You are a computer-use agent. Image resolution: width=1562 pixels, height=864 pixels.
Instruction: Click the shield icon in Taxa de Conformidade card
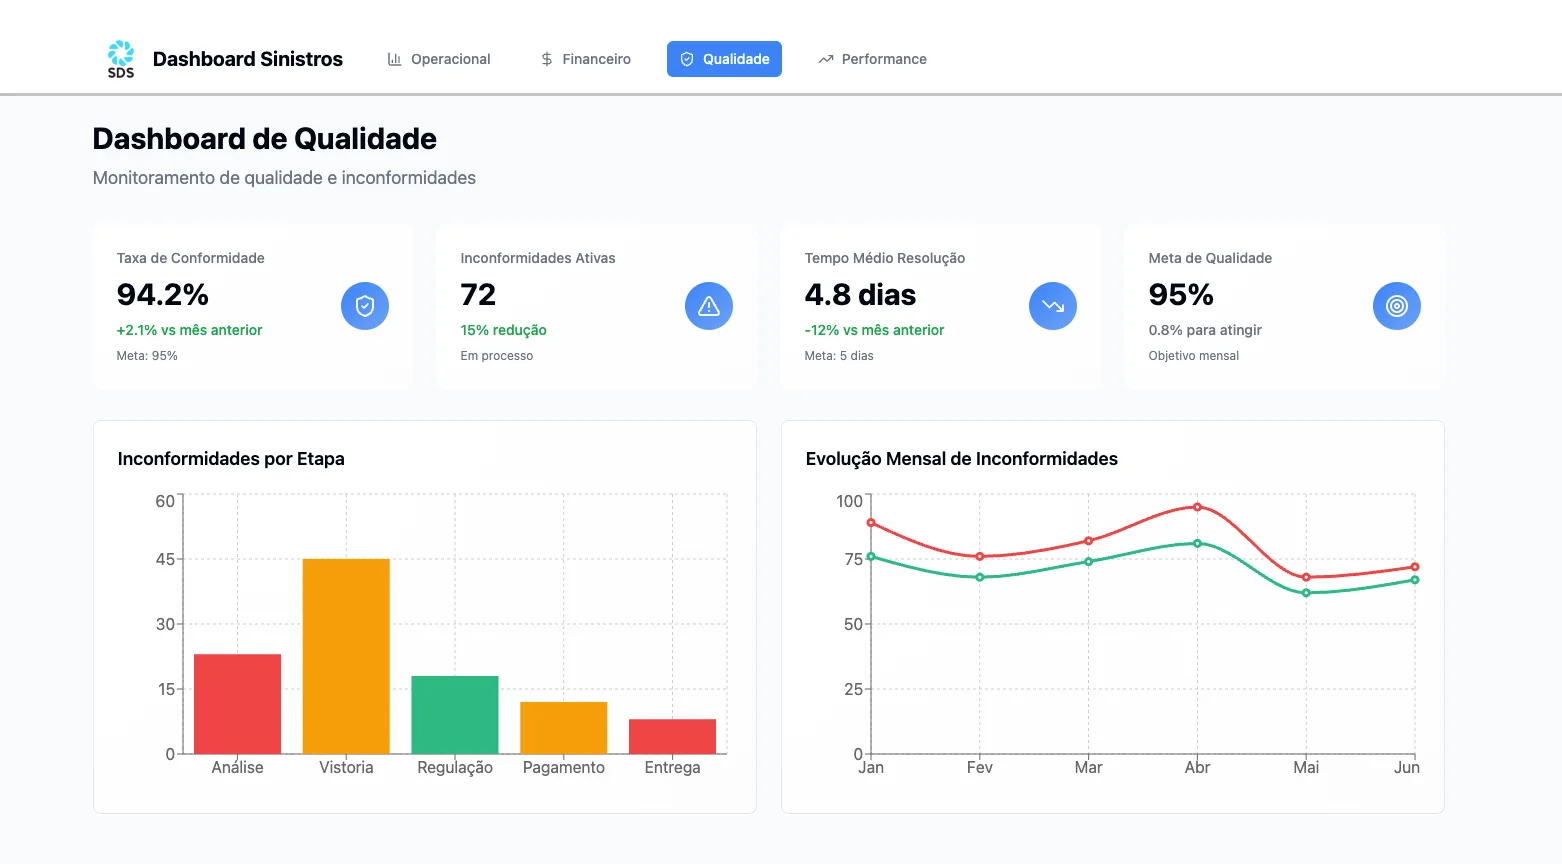pos(365,306)
